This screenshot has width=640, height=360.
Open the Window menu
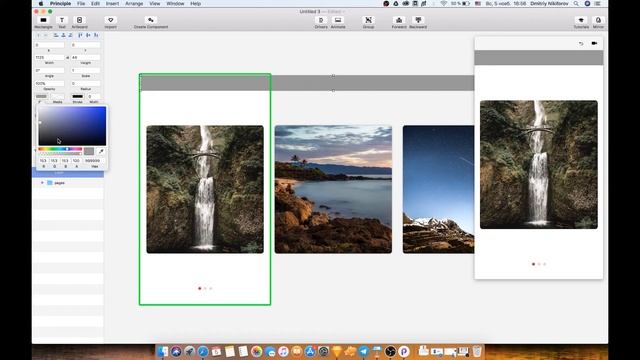(x=175, y=4)
